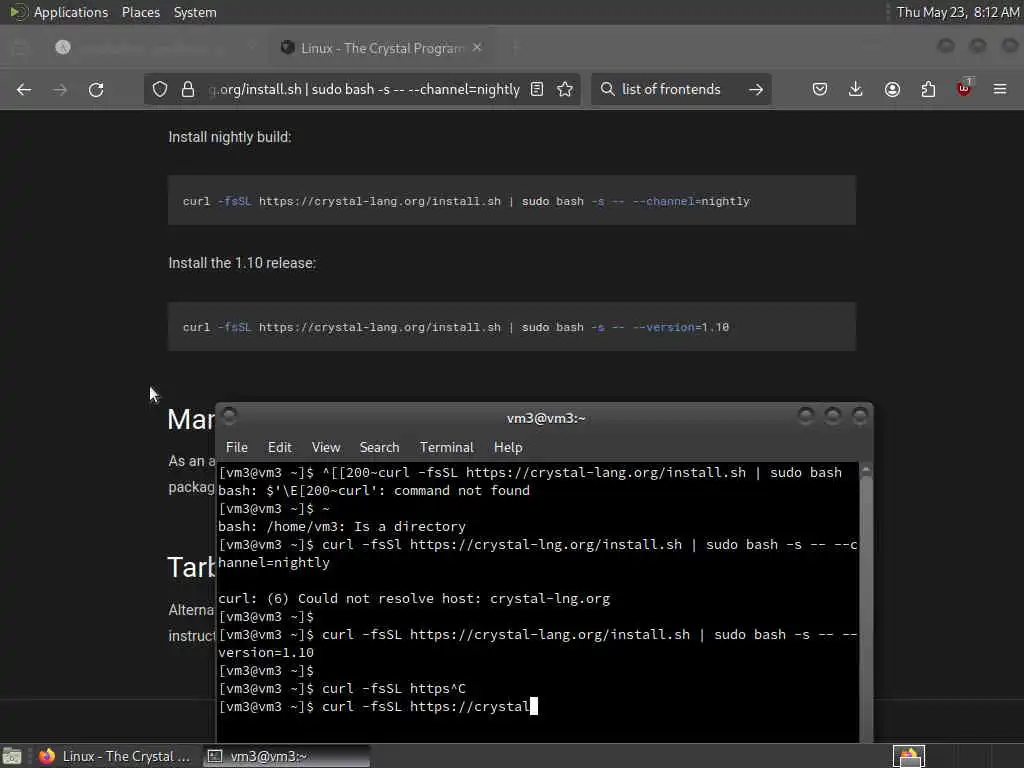Click terminal line 'bash: /home/vm3: Is a directory'
Image resolution: width=1024 pixels, height=768 pixels.
point(342,526)
